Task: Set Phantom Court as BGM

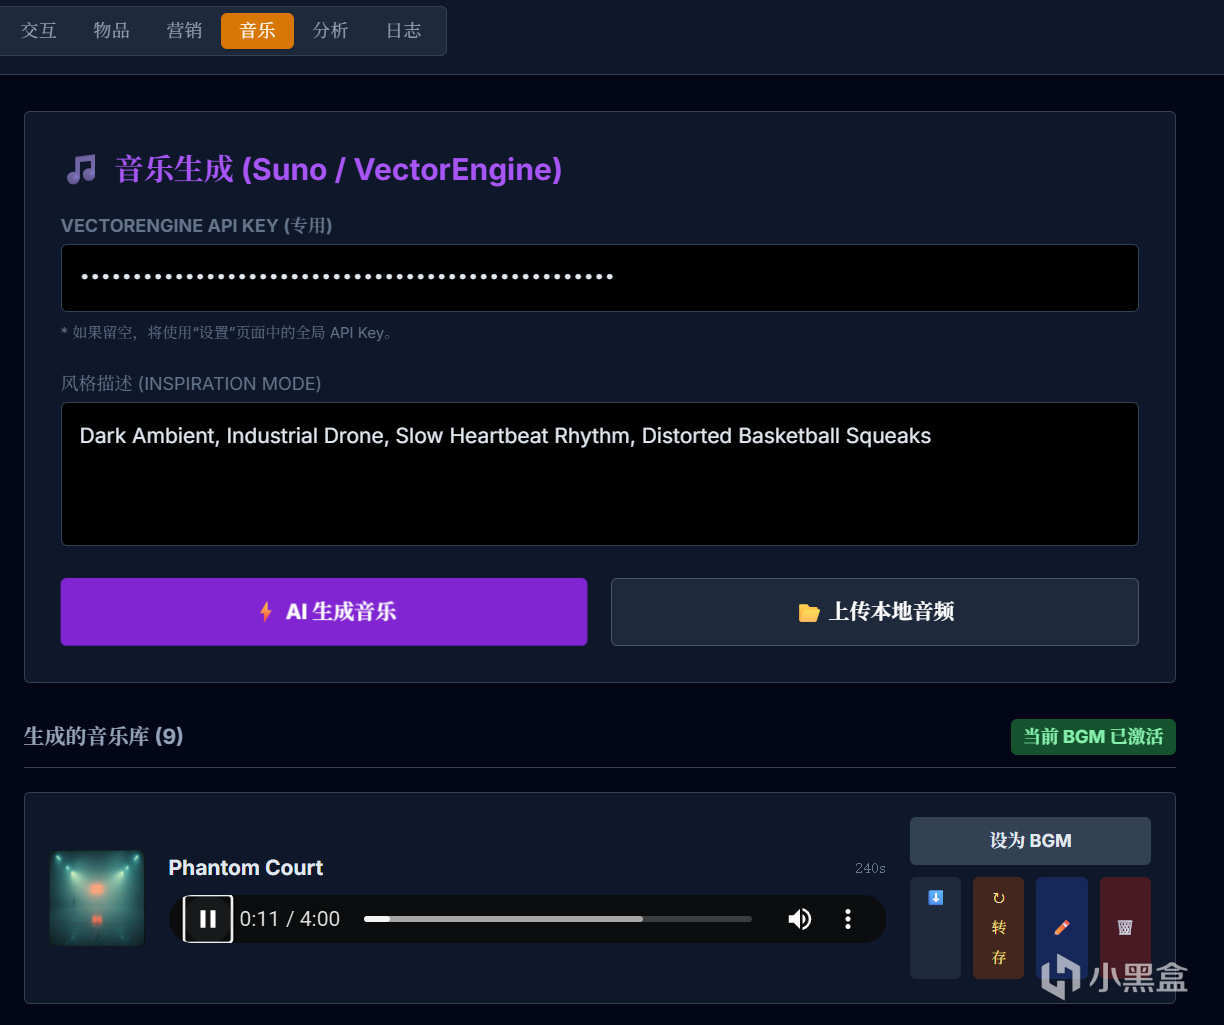Action: click(x=1030, y=841)
